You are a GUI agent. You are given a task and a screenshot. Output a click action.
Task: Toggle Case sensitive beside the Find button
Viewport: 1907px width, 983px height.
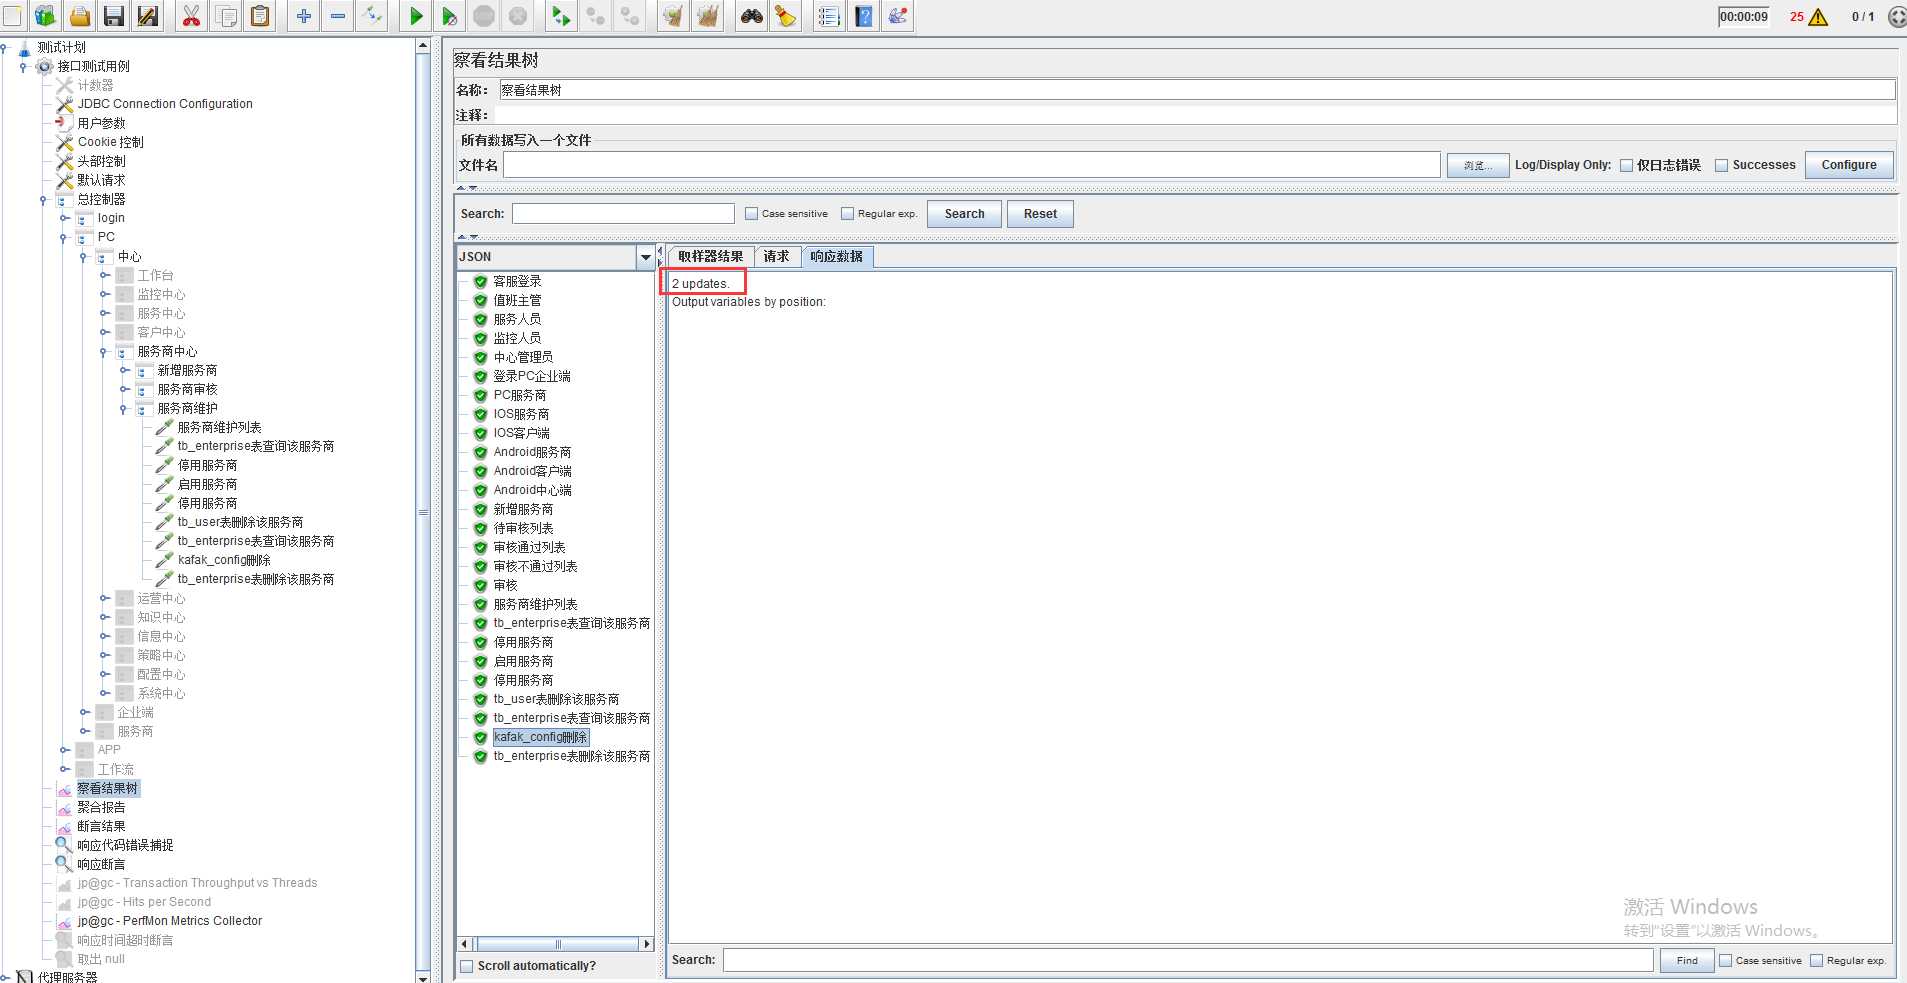tap(1725, 960)
